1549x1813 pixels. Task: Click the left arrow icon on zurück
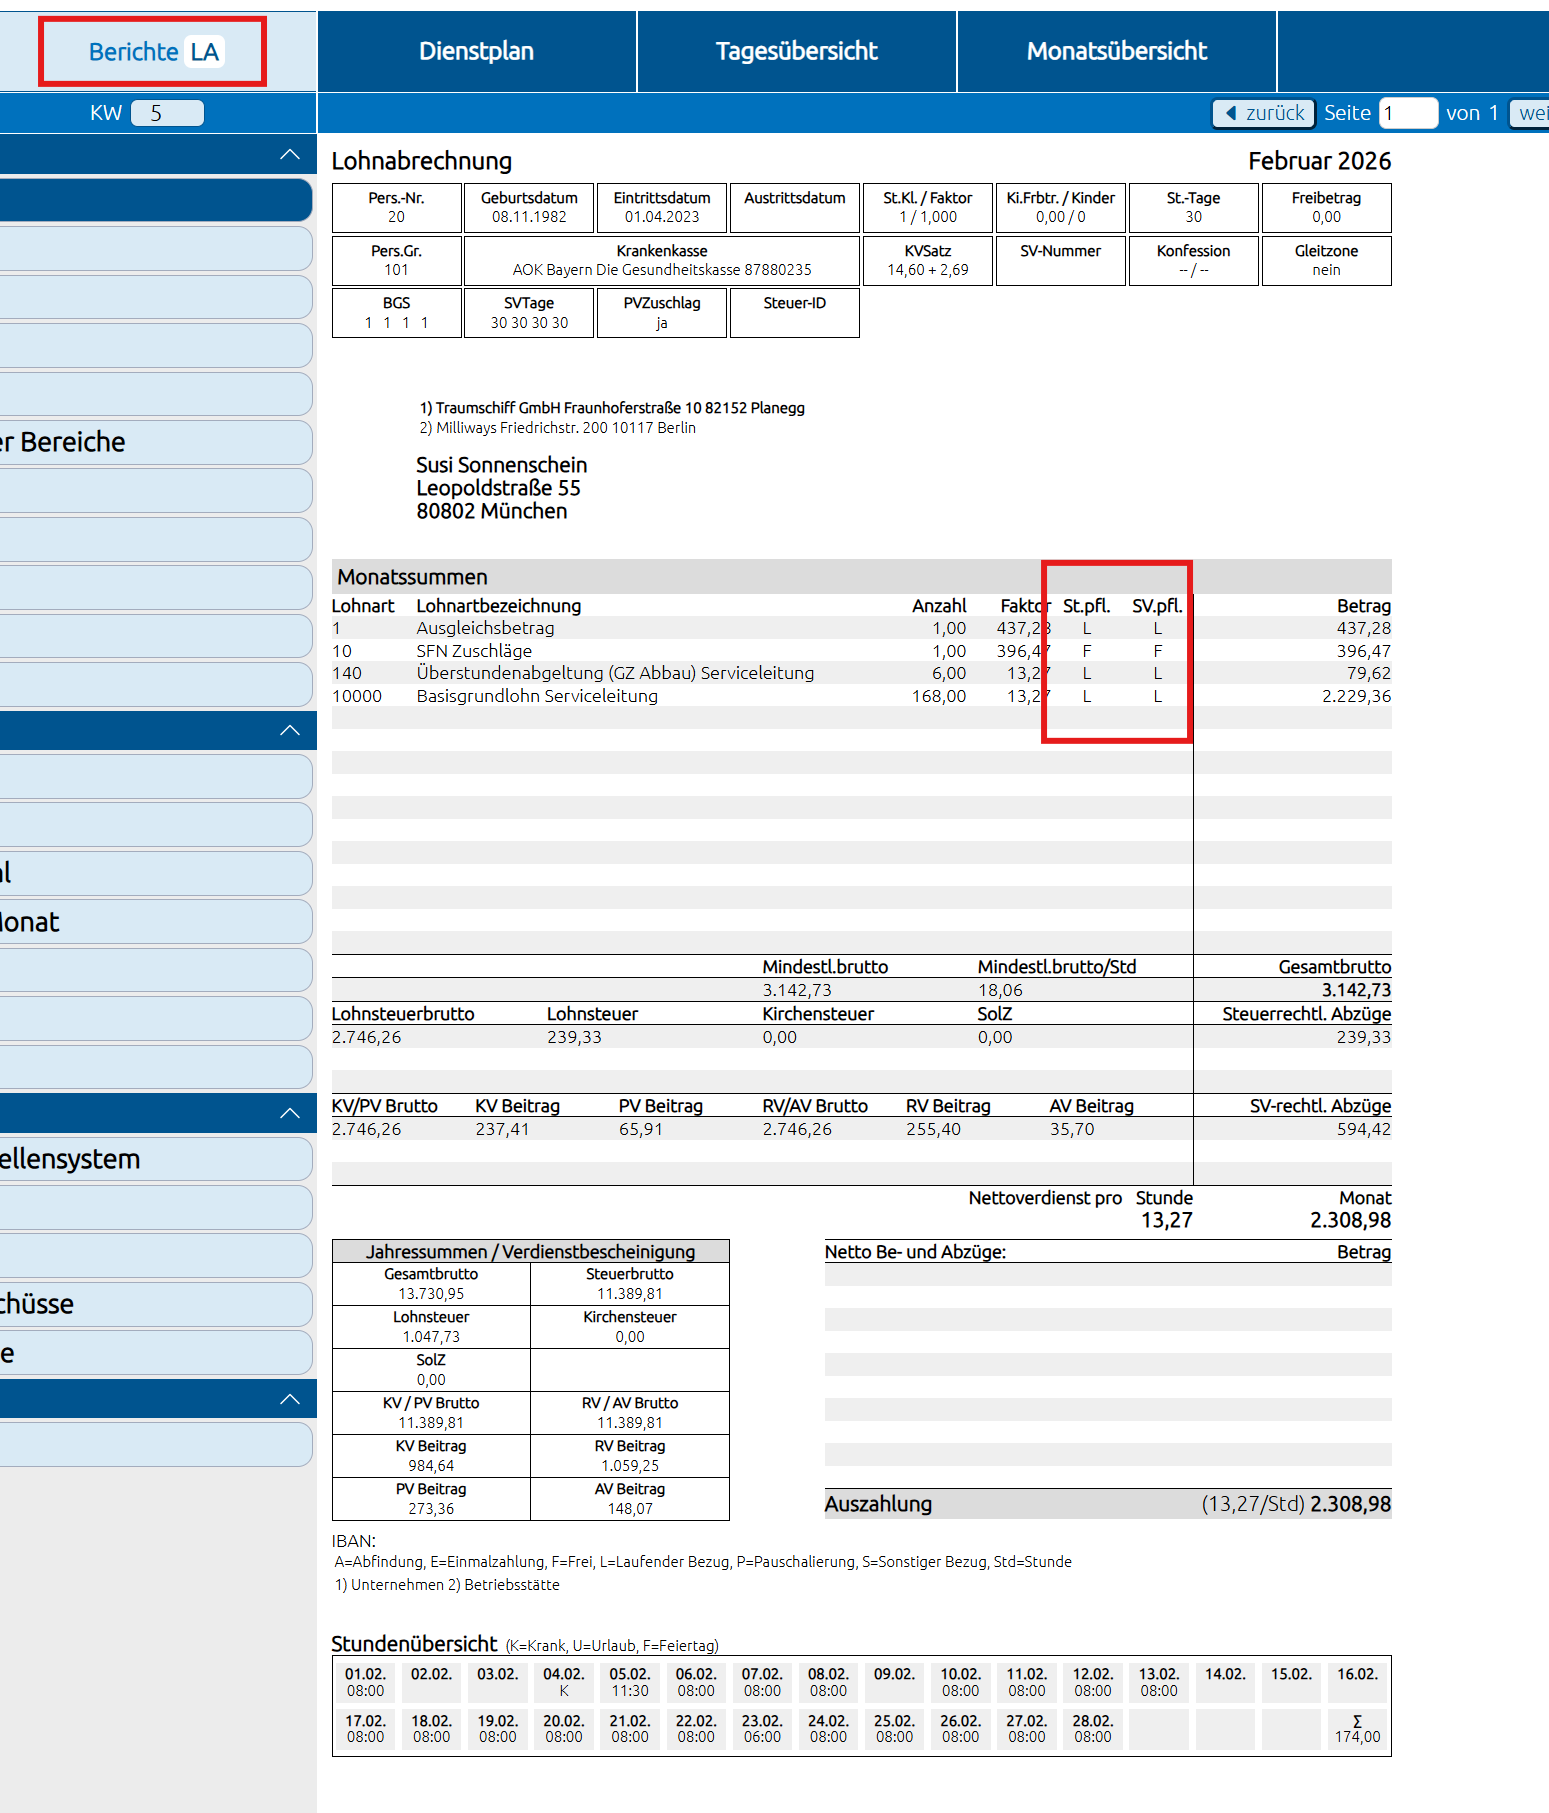[x=1231, y=113]
